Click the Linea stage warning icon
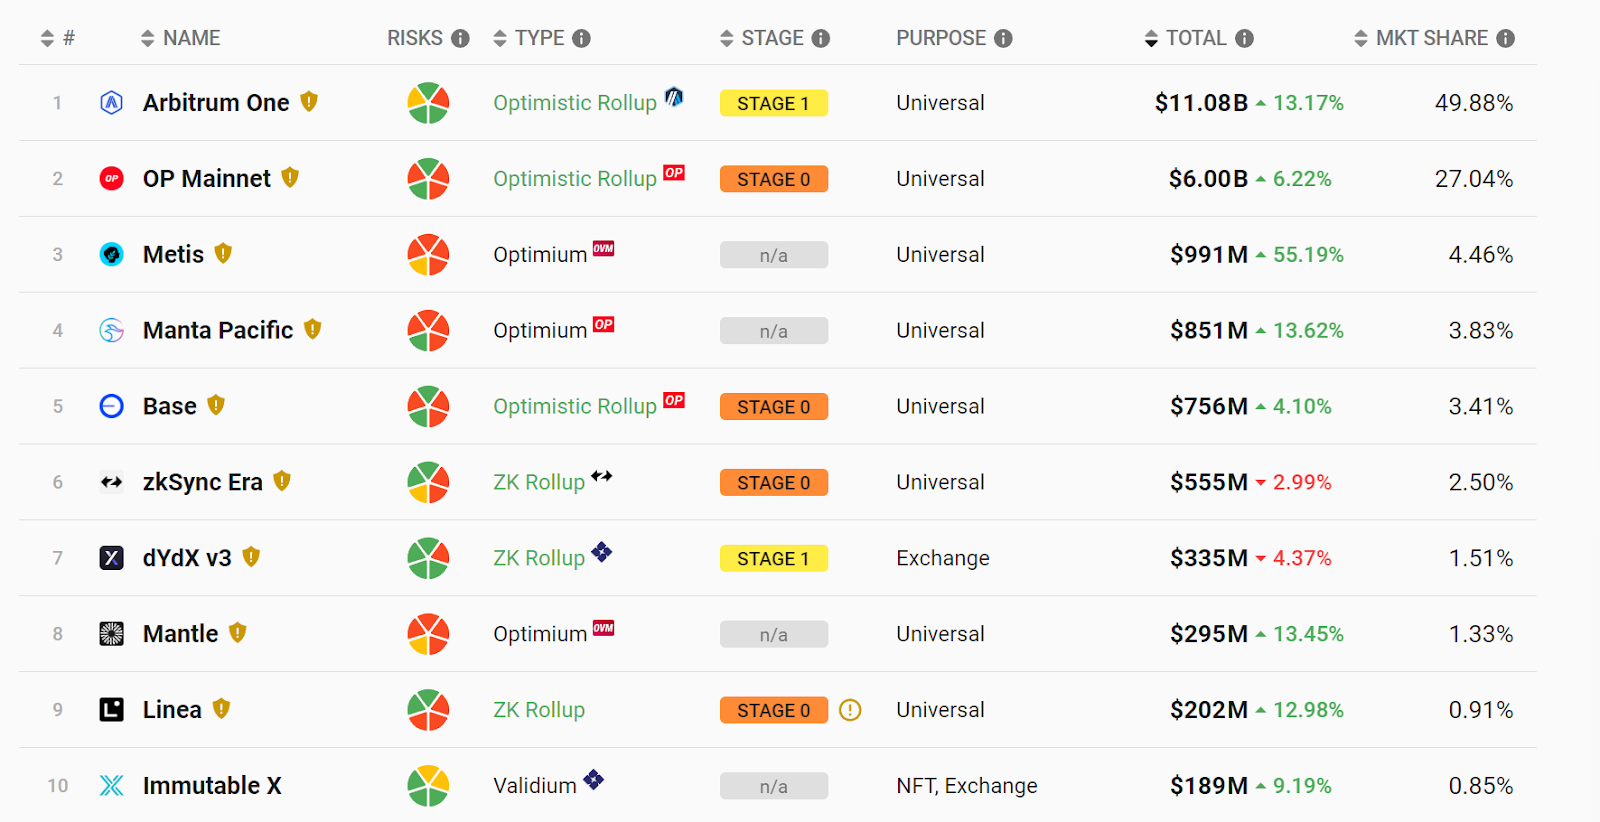Image resolution: width=1600 pixels, height=822 pixels. tap(850, 710)
